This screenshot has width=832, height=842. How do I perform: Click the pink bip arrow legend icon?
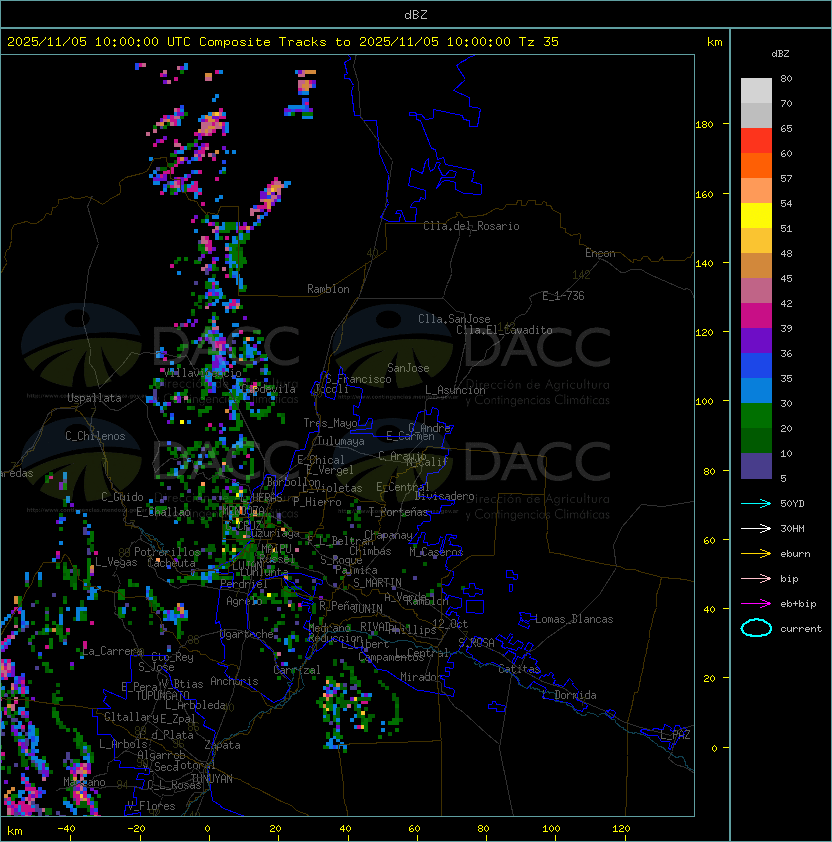coord(756,578)
